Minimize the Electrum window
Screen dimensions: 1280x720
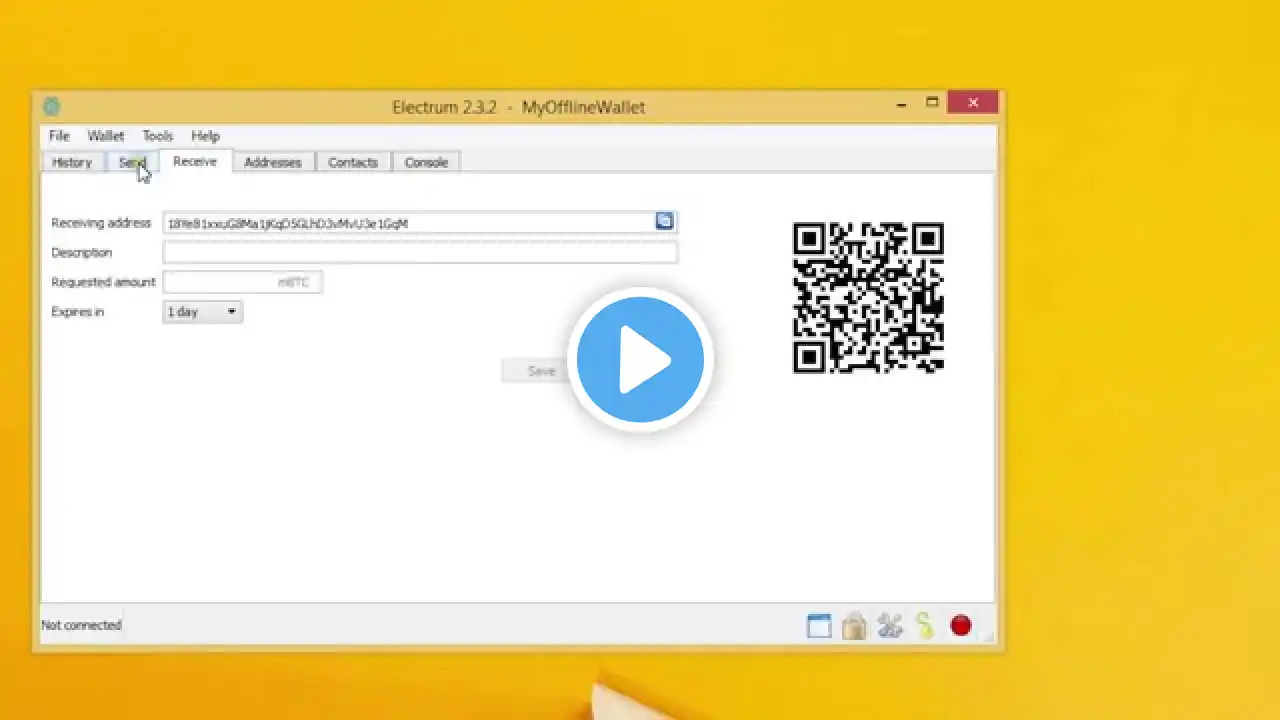tap(902, 103)
